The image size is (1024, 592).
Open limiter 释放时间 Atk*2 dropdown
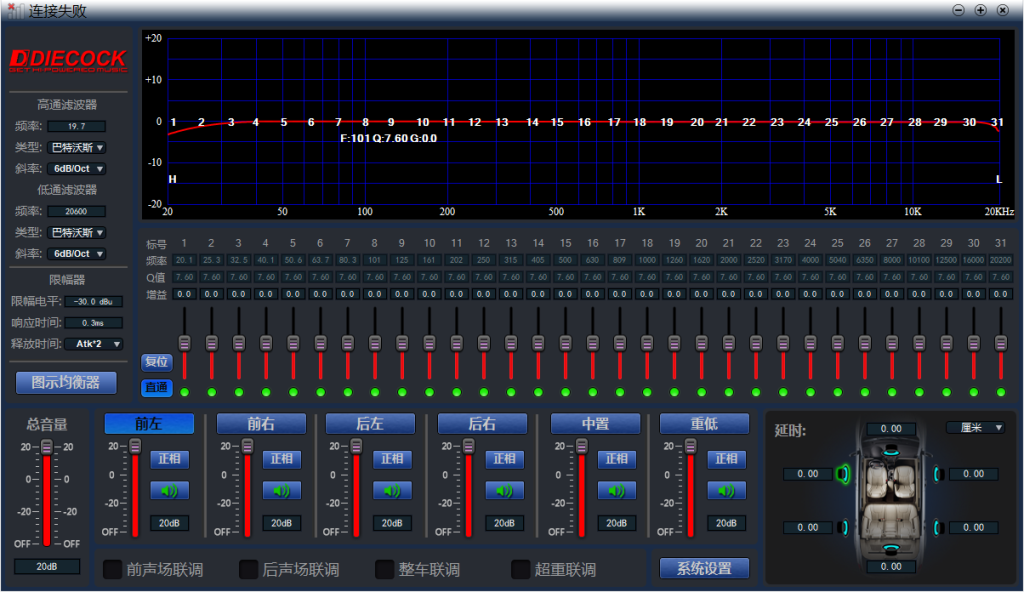(94, 344)
